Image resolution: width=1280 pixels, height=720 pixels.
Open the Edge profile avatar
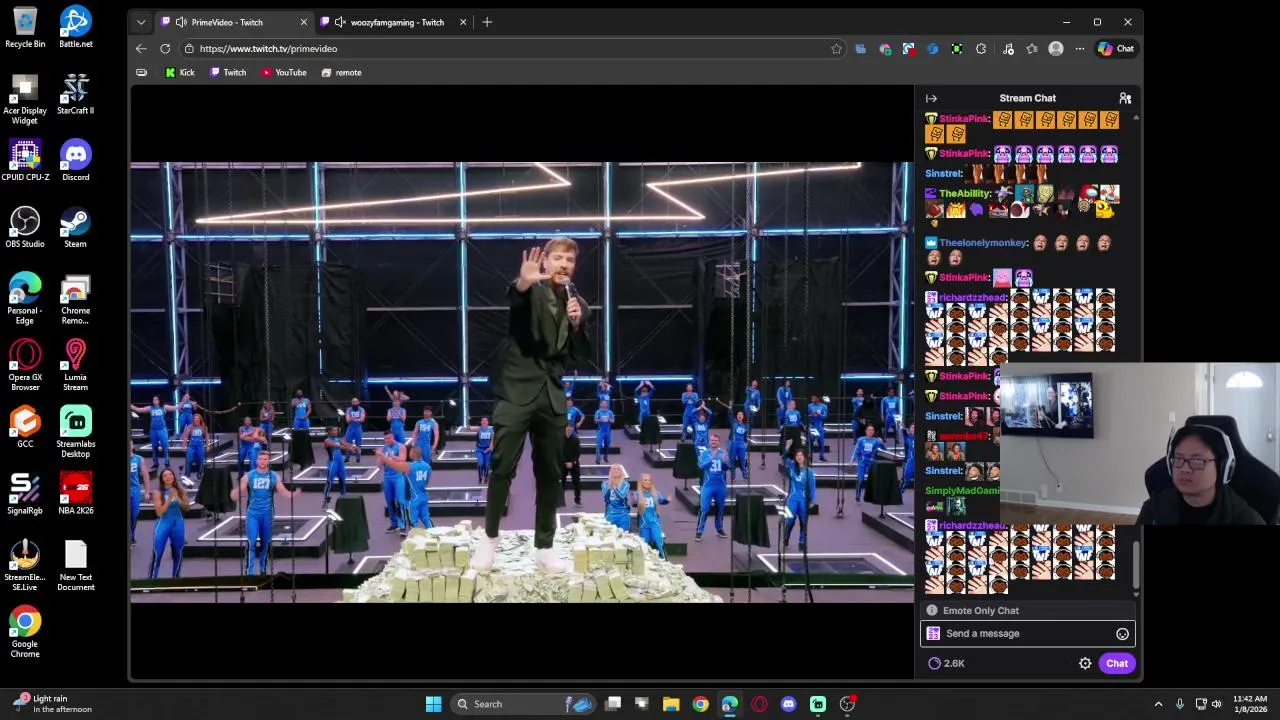1056,48
